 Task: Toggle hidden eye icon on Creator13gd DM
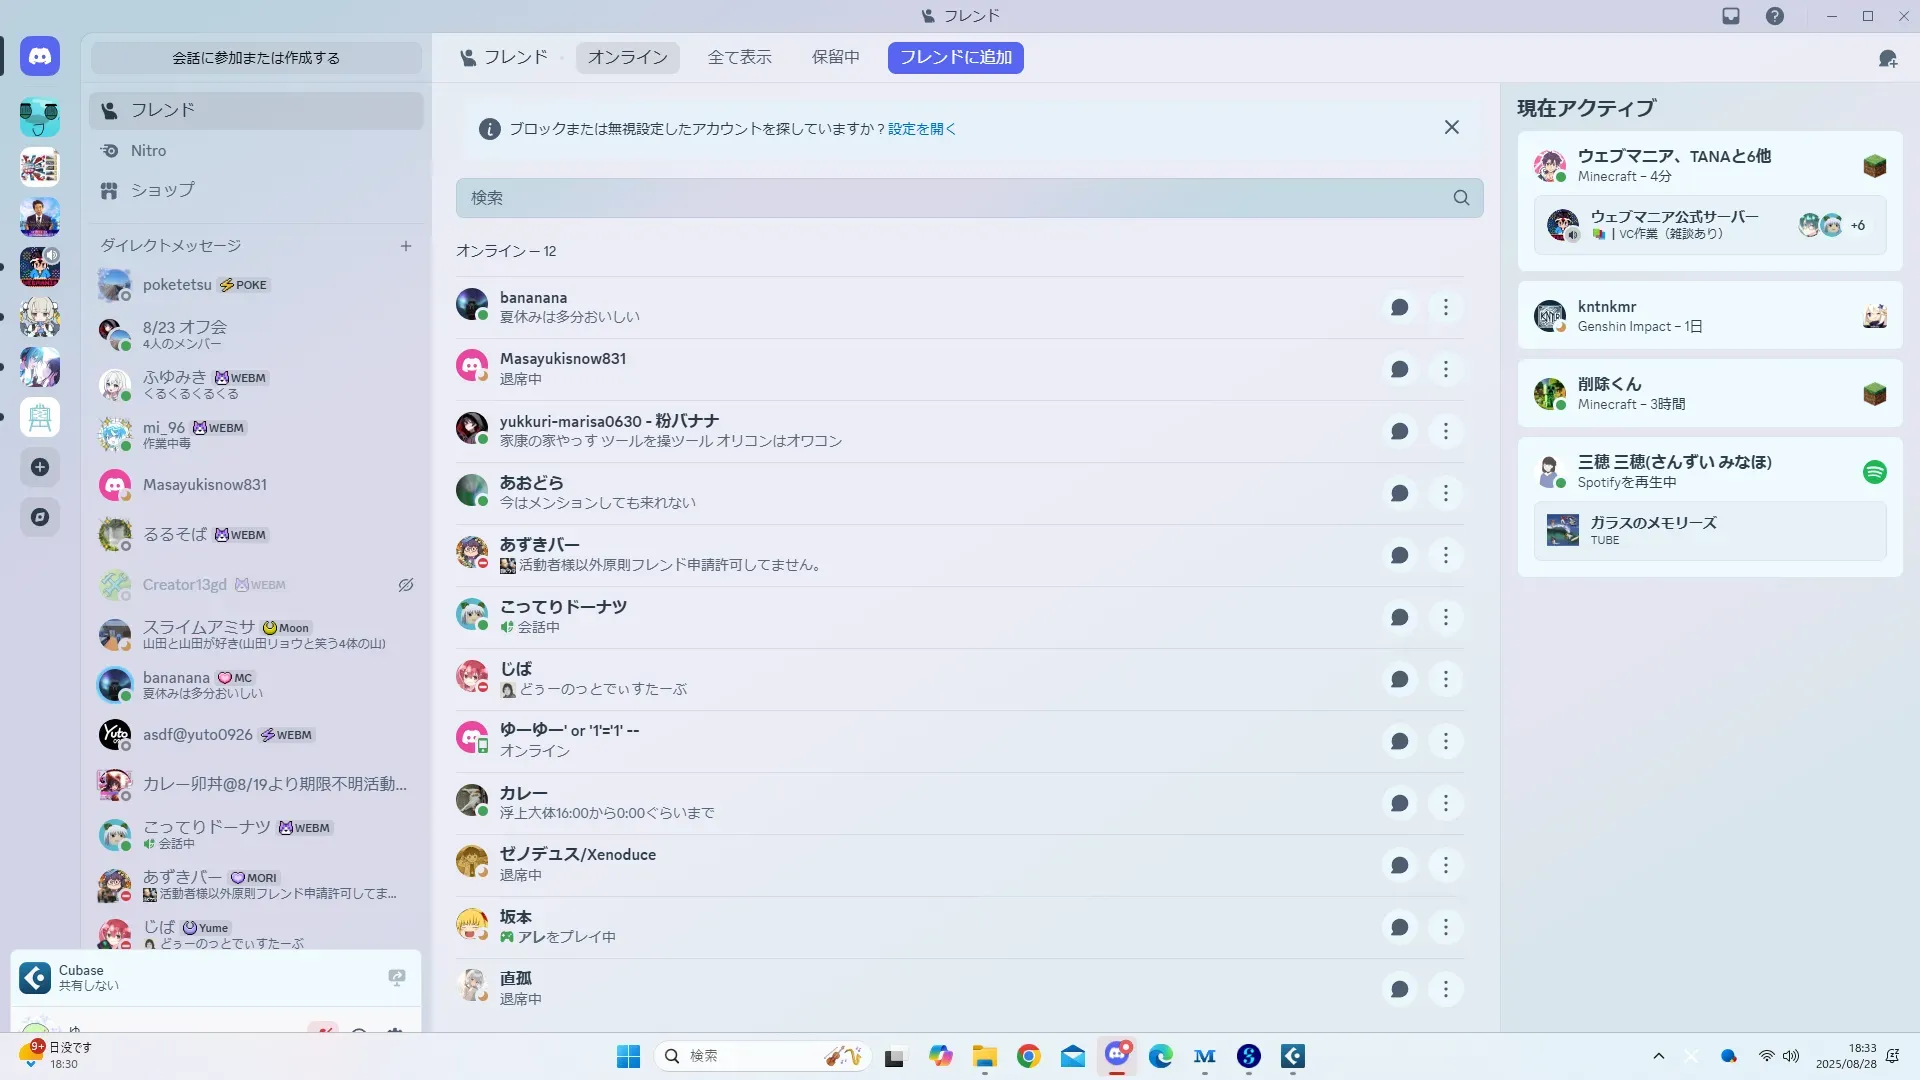coord(406,585)
